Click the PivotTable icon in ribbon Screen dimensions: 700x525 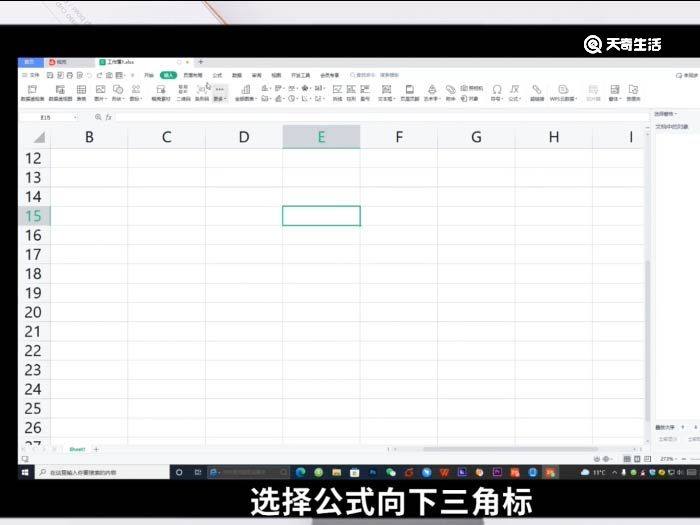[x=32, y=92]
